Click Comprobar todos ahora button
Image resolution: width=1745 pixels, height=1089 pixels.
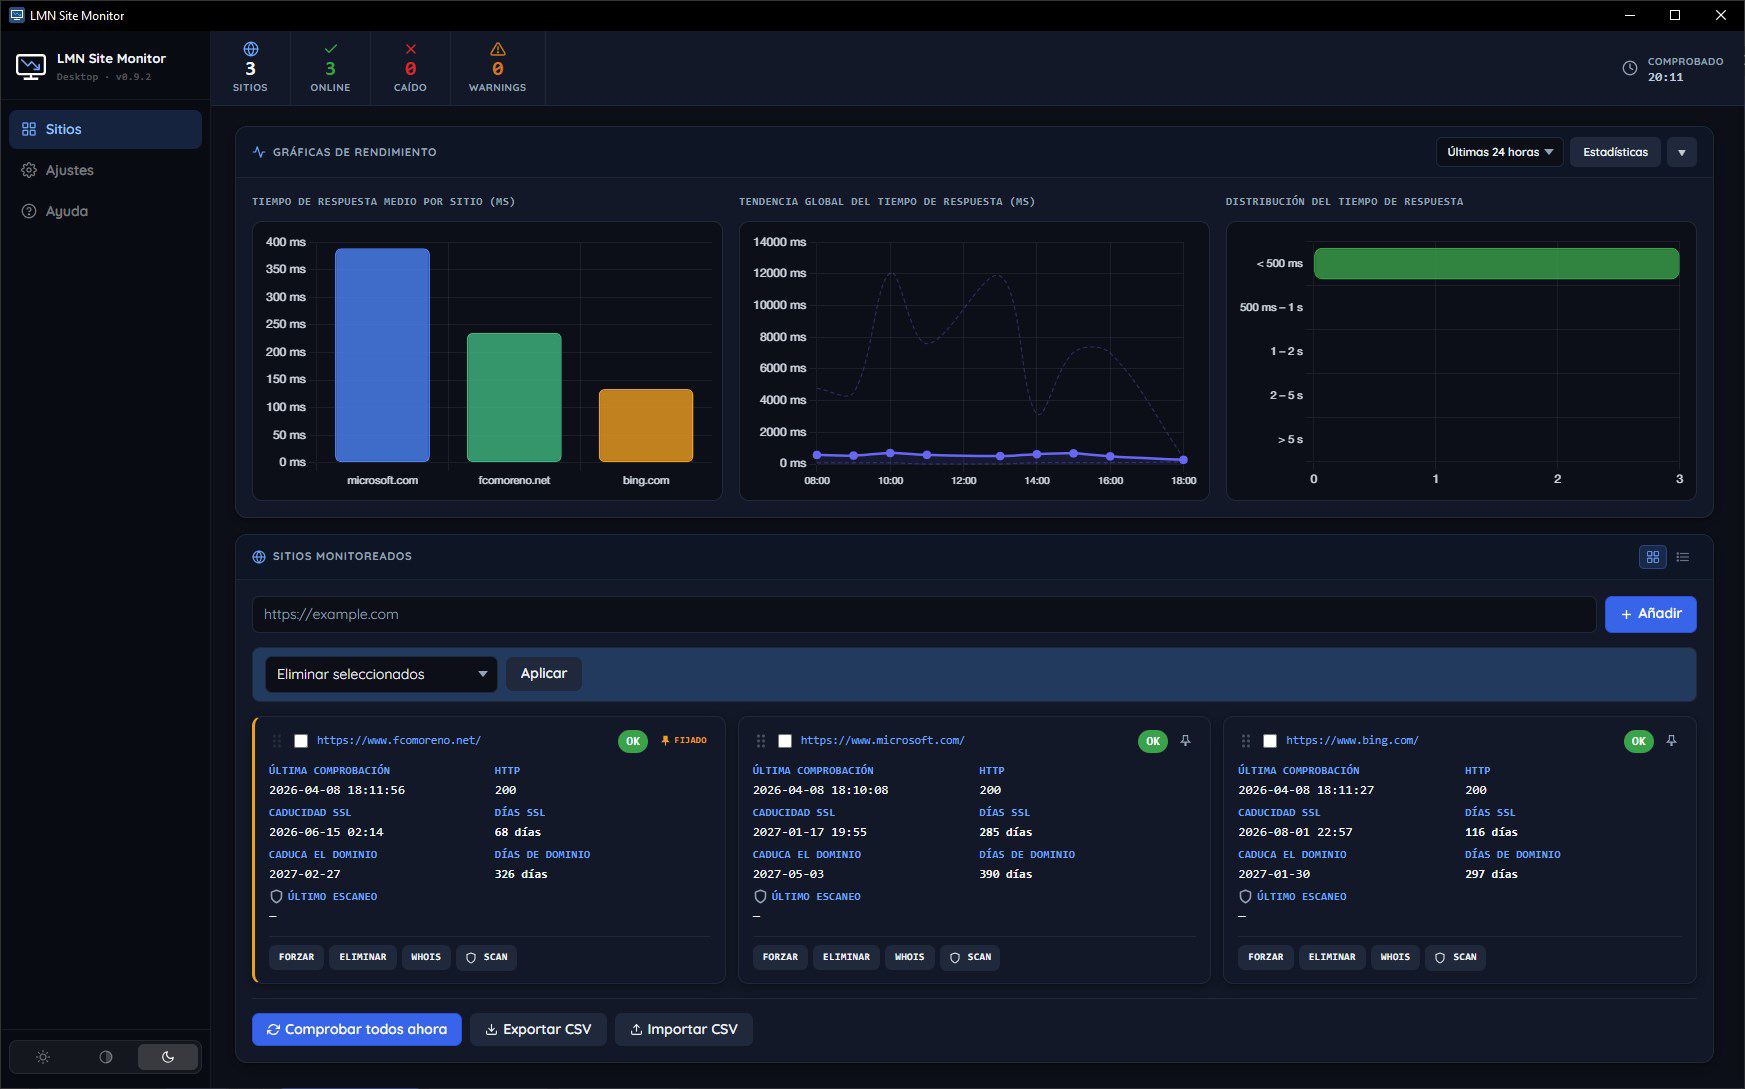[357, 1029]
